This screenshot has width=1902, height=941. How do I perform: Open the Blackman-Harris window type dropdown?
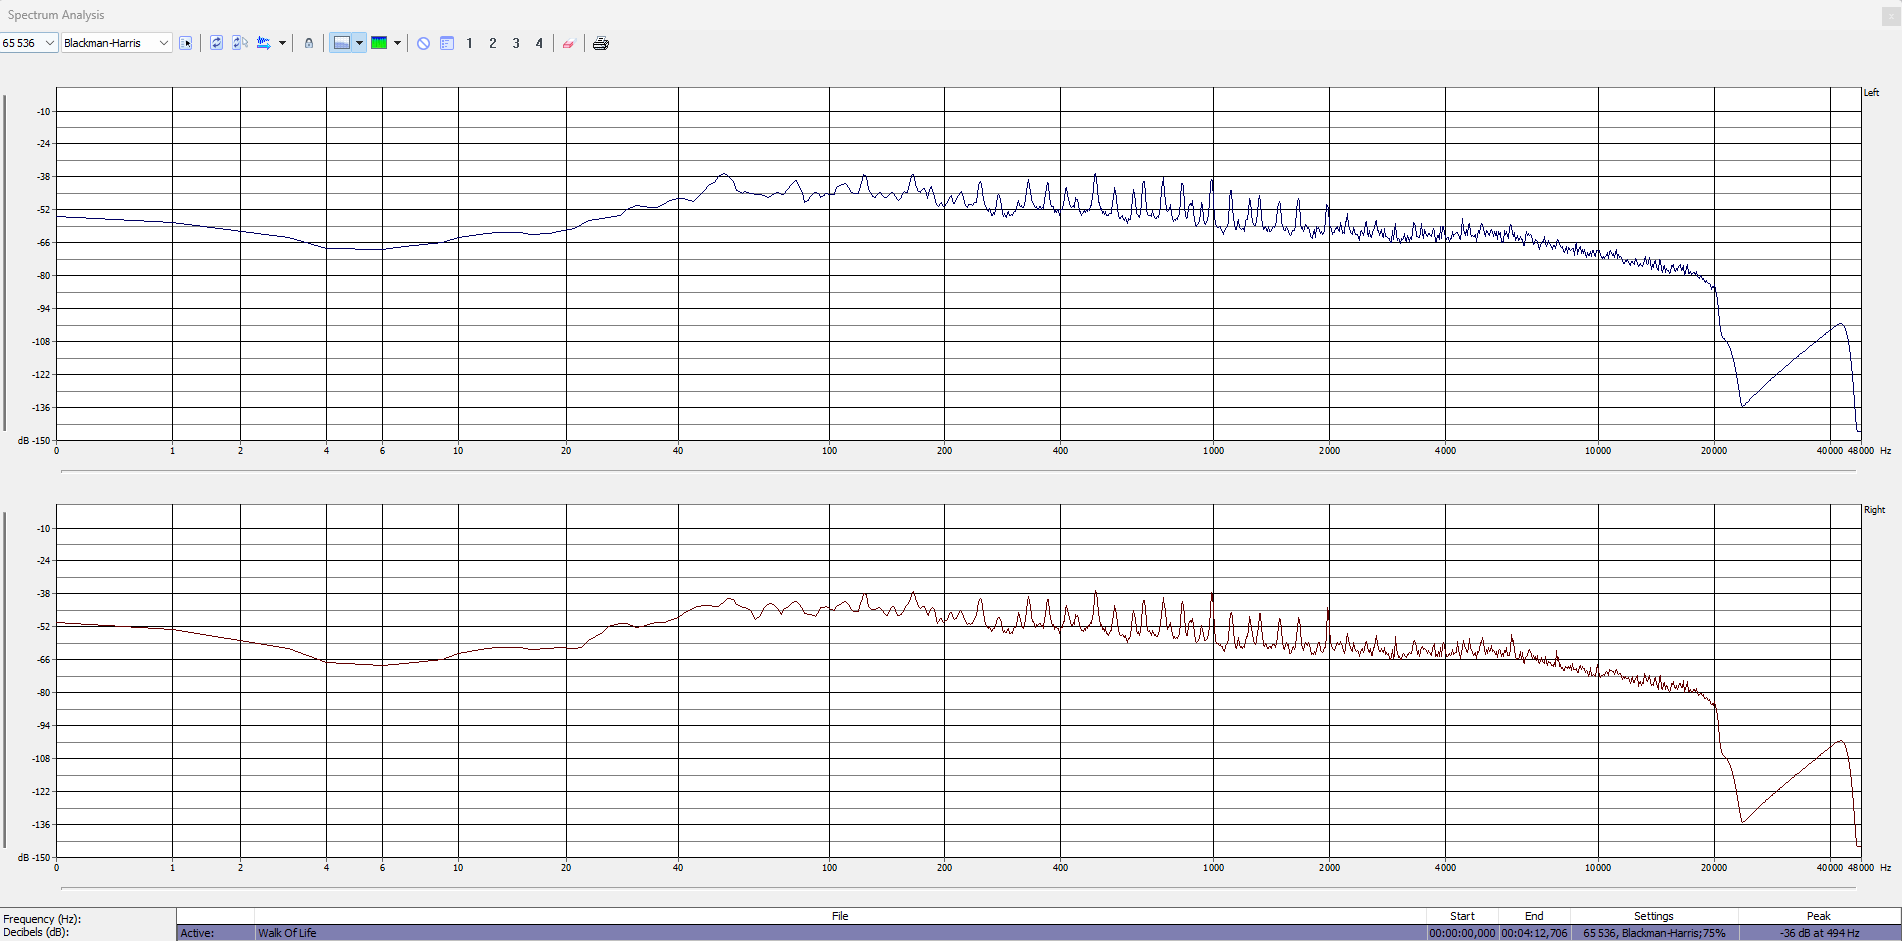click(116, 43)
